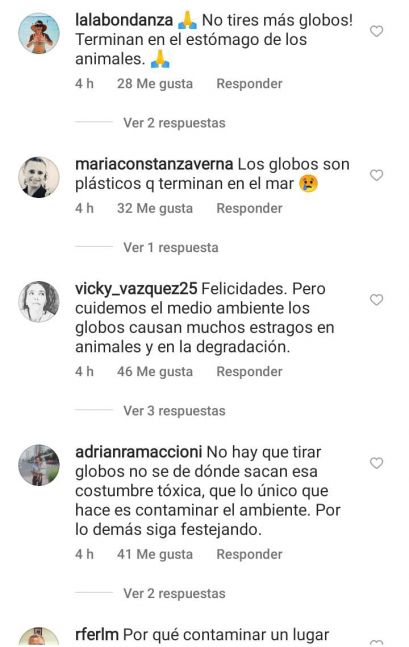Screen dimensions: 409x647
Task: Expand Ver 3 respuestas under vicky_vazquez25
Action: tap(174, 411)
